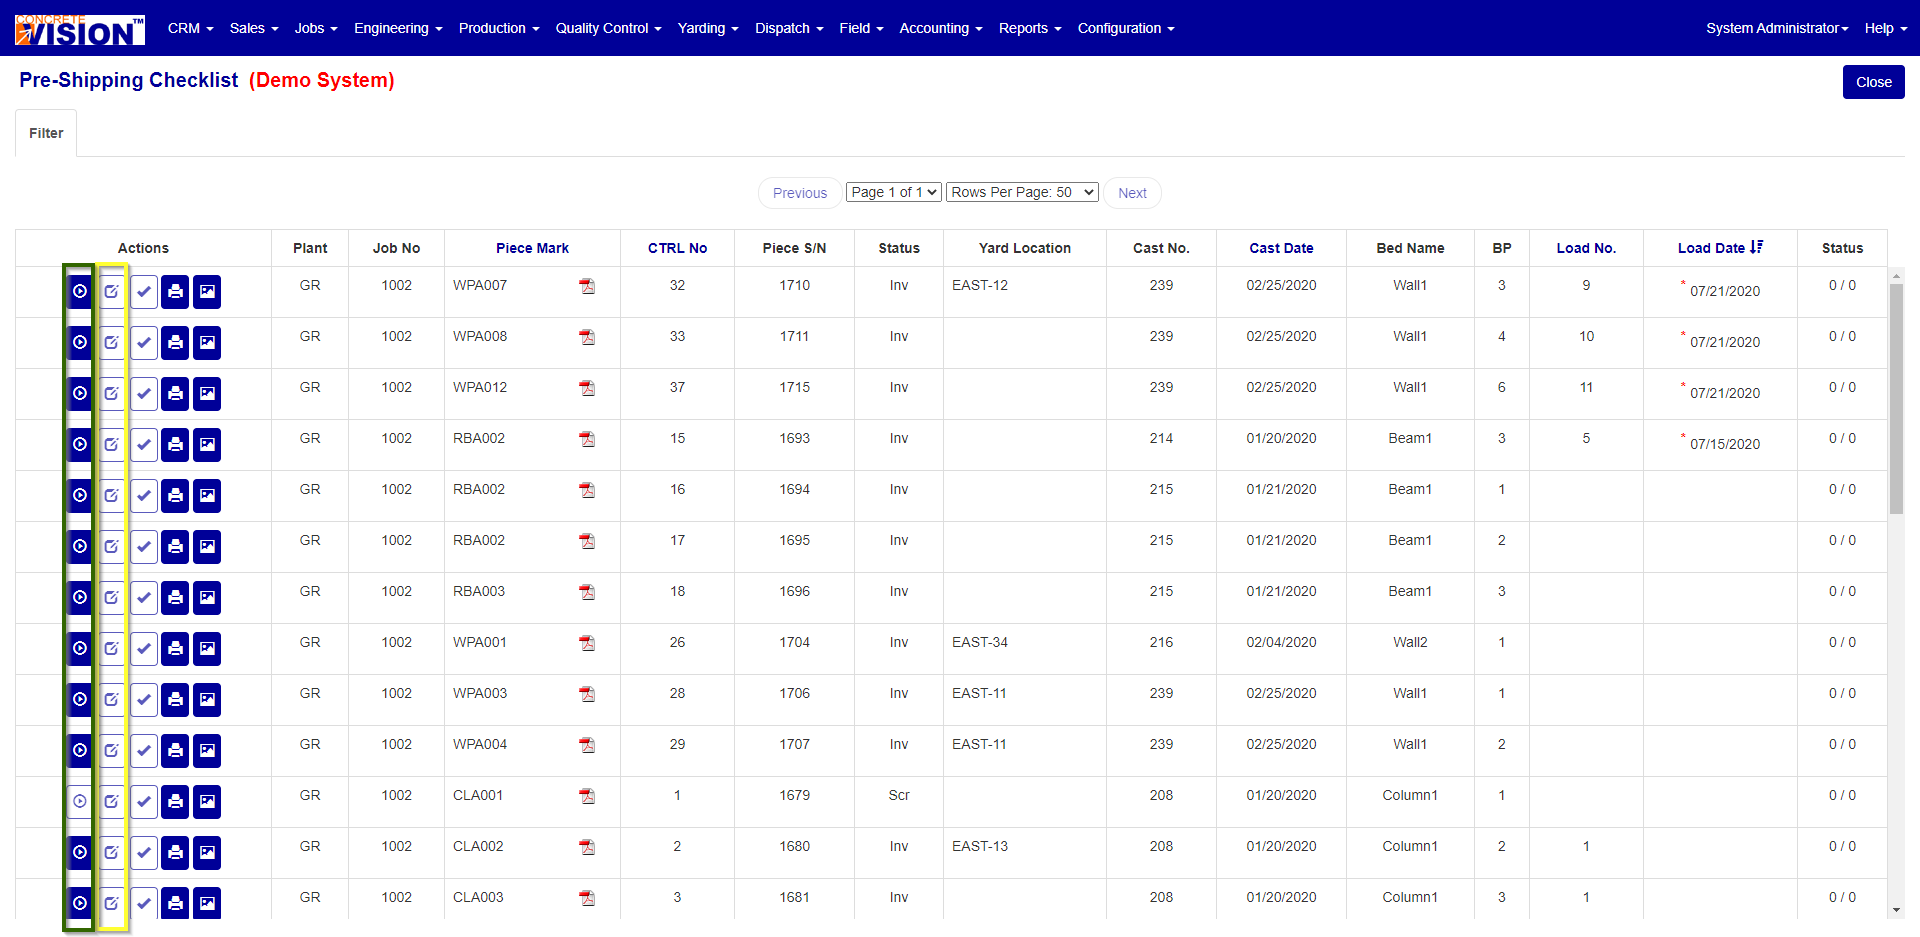The height and width of the screenshot is (937, 1920).
Task: Open the Accounting menu
Action: [941, 28]
